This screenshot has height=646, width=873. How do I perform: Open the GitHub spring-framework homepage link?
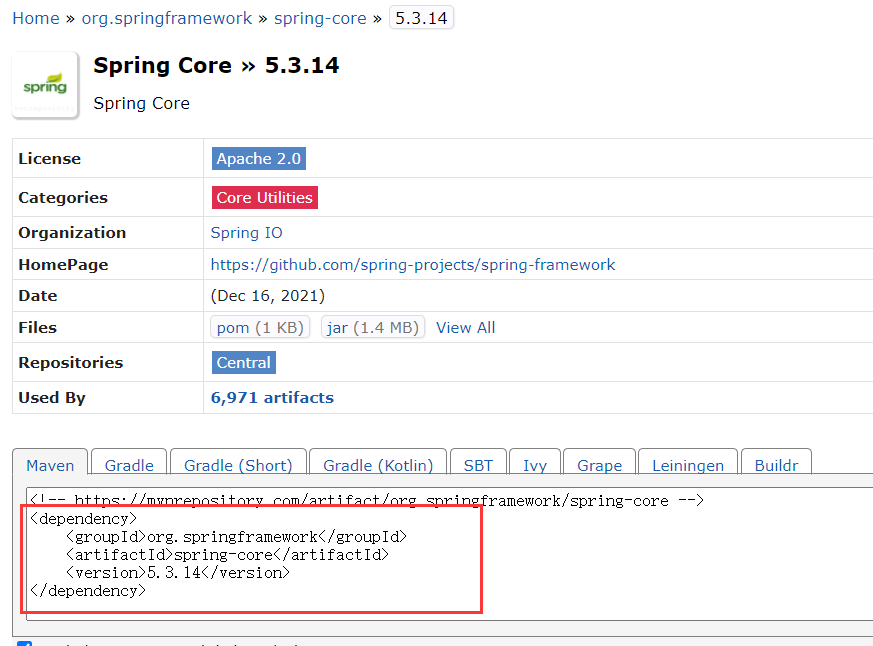pyautogui.click(x=413, y=265)
